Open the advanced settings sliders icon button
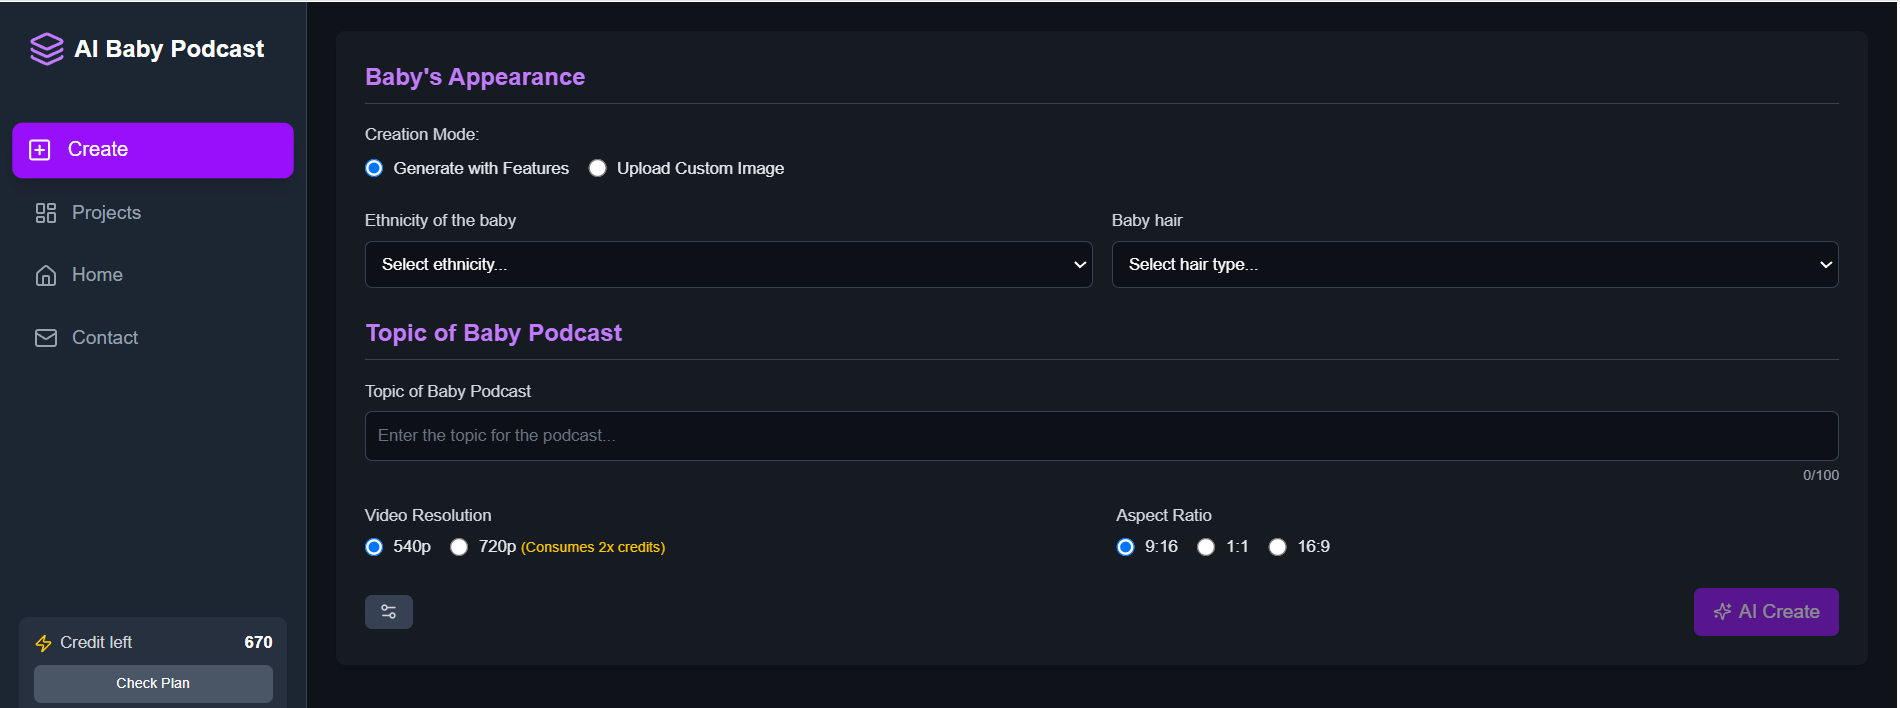Image resolution: width=1900 pixels, height=708 pixels. [x=388, y=612]
